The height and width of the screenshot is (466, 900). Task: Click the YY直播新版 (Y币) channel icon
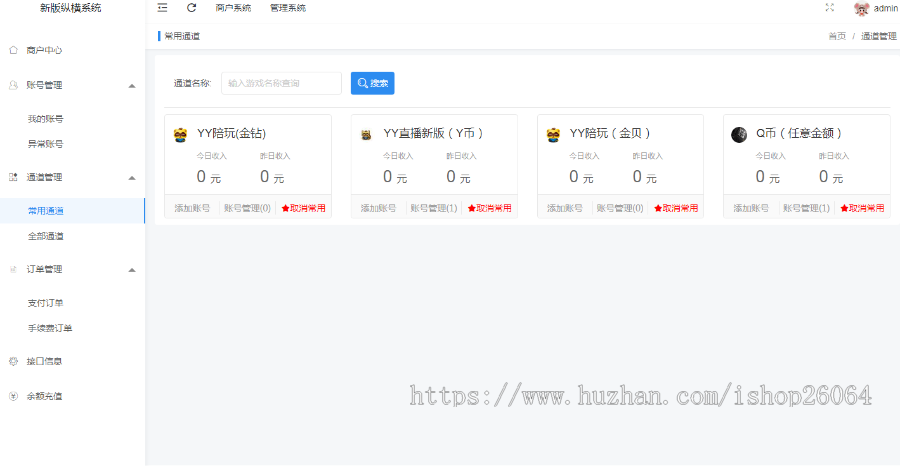366,135
